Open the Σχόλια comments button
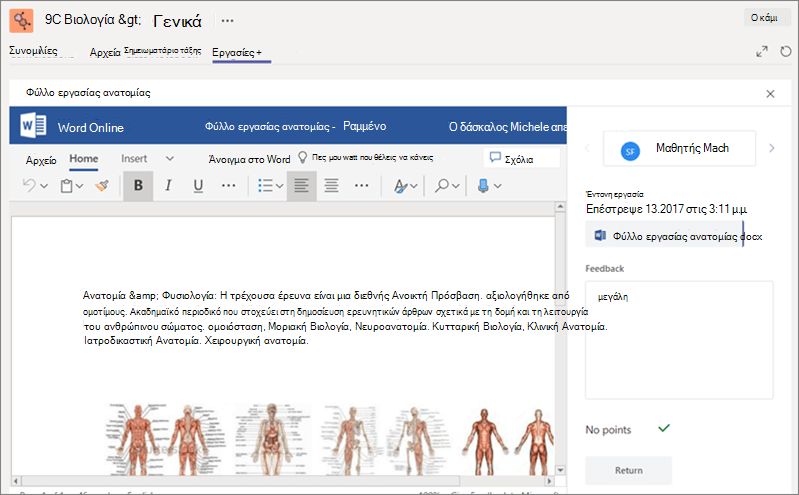The height and width of the screenshot is (495, 799). click(x=521, y=158)
